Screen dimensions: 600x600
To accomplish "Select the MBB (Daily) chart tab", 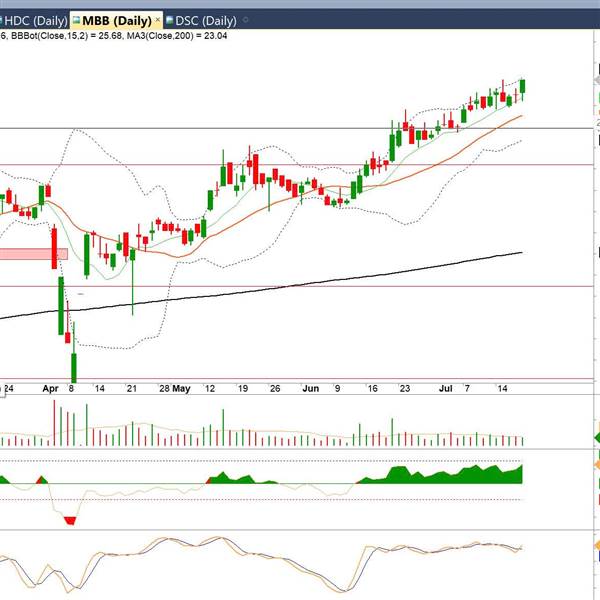I will pos(116,20).
